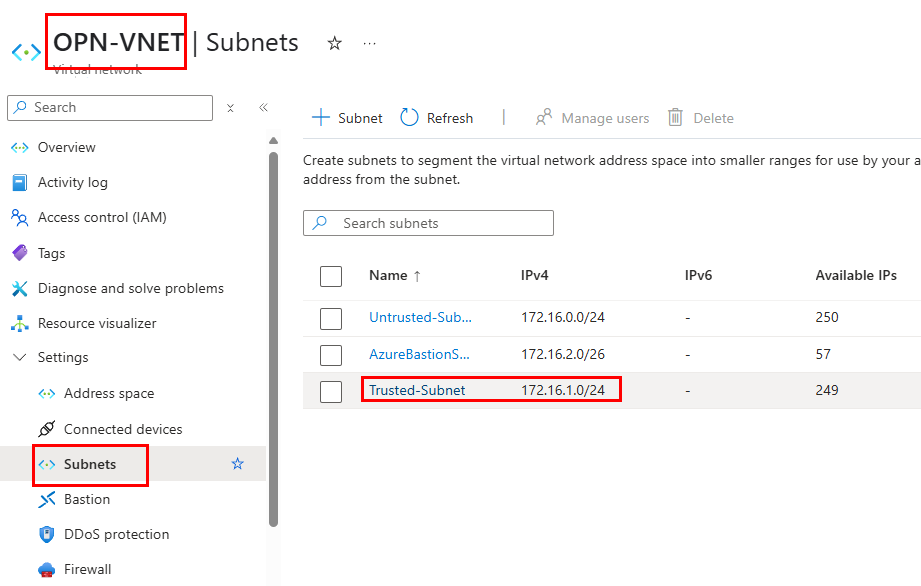Open Address space under Settings
Screen dimensions: 921x586
(x=109, y=393)
